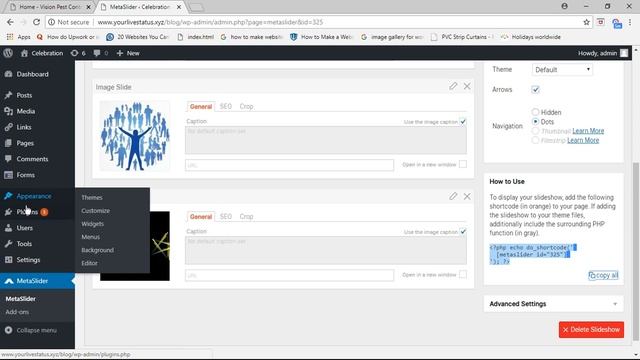
Task: Select Hidden navigation option
Action: coord(535,112)
